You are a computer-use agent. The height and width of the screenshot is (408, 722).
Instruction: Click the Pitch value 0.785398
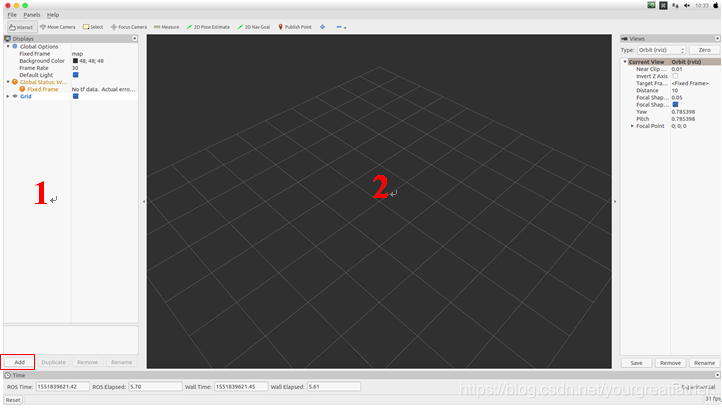[683, 119]
